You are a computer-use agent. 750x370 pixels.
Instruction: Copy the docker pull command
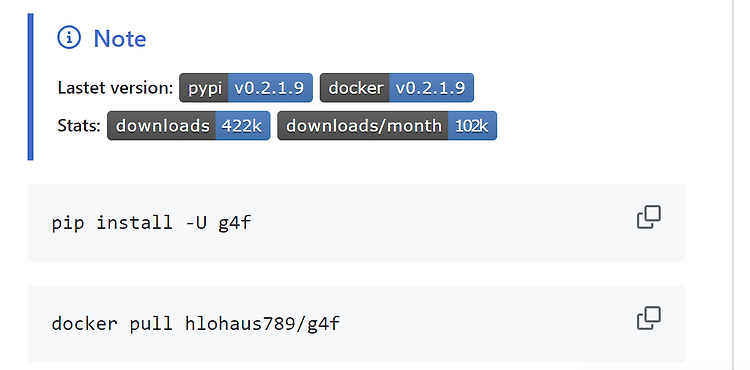pos(649,318)
